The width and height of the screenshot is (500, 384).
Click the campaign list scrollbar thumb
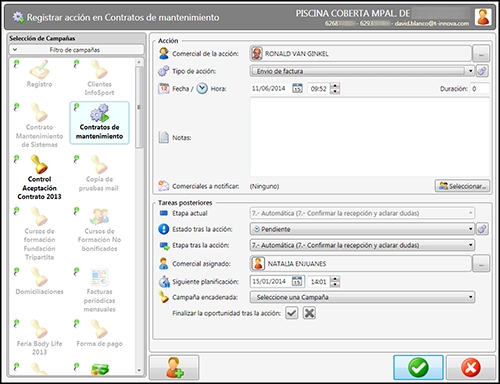click(139, 107)
